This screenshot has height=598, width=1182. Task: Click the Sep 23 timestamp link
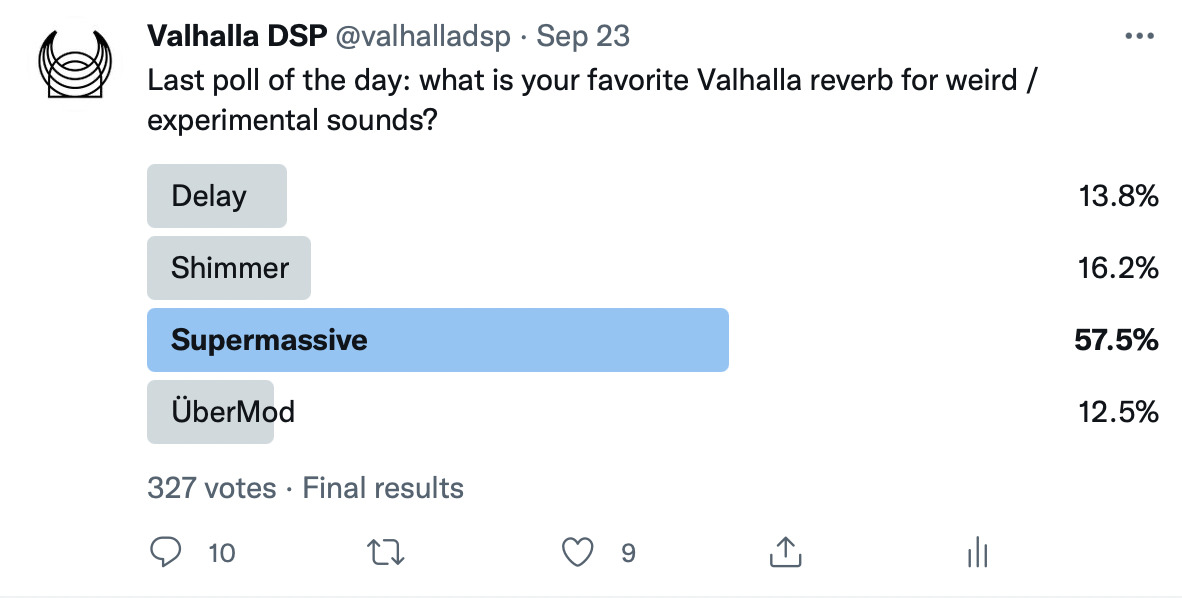(583, 36)
